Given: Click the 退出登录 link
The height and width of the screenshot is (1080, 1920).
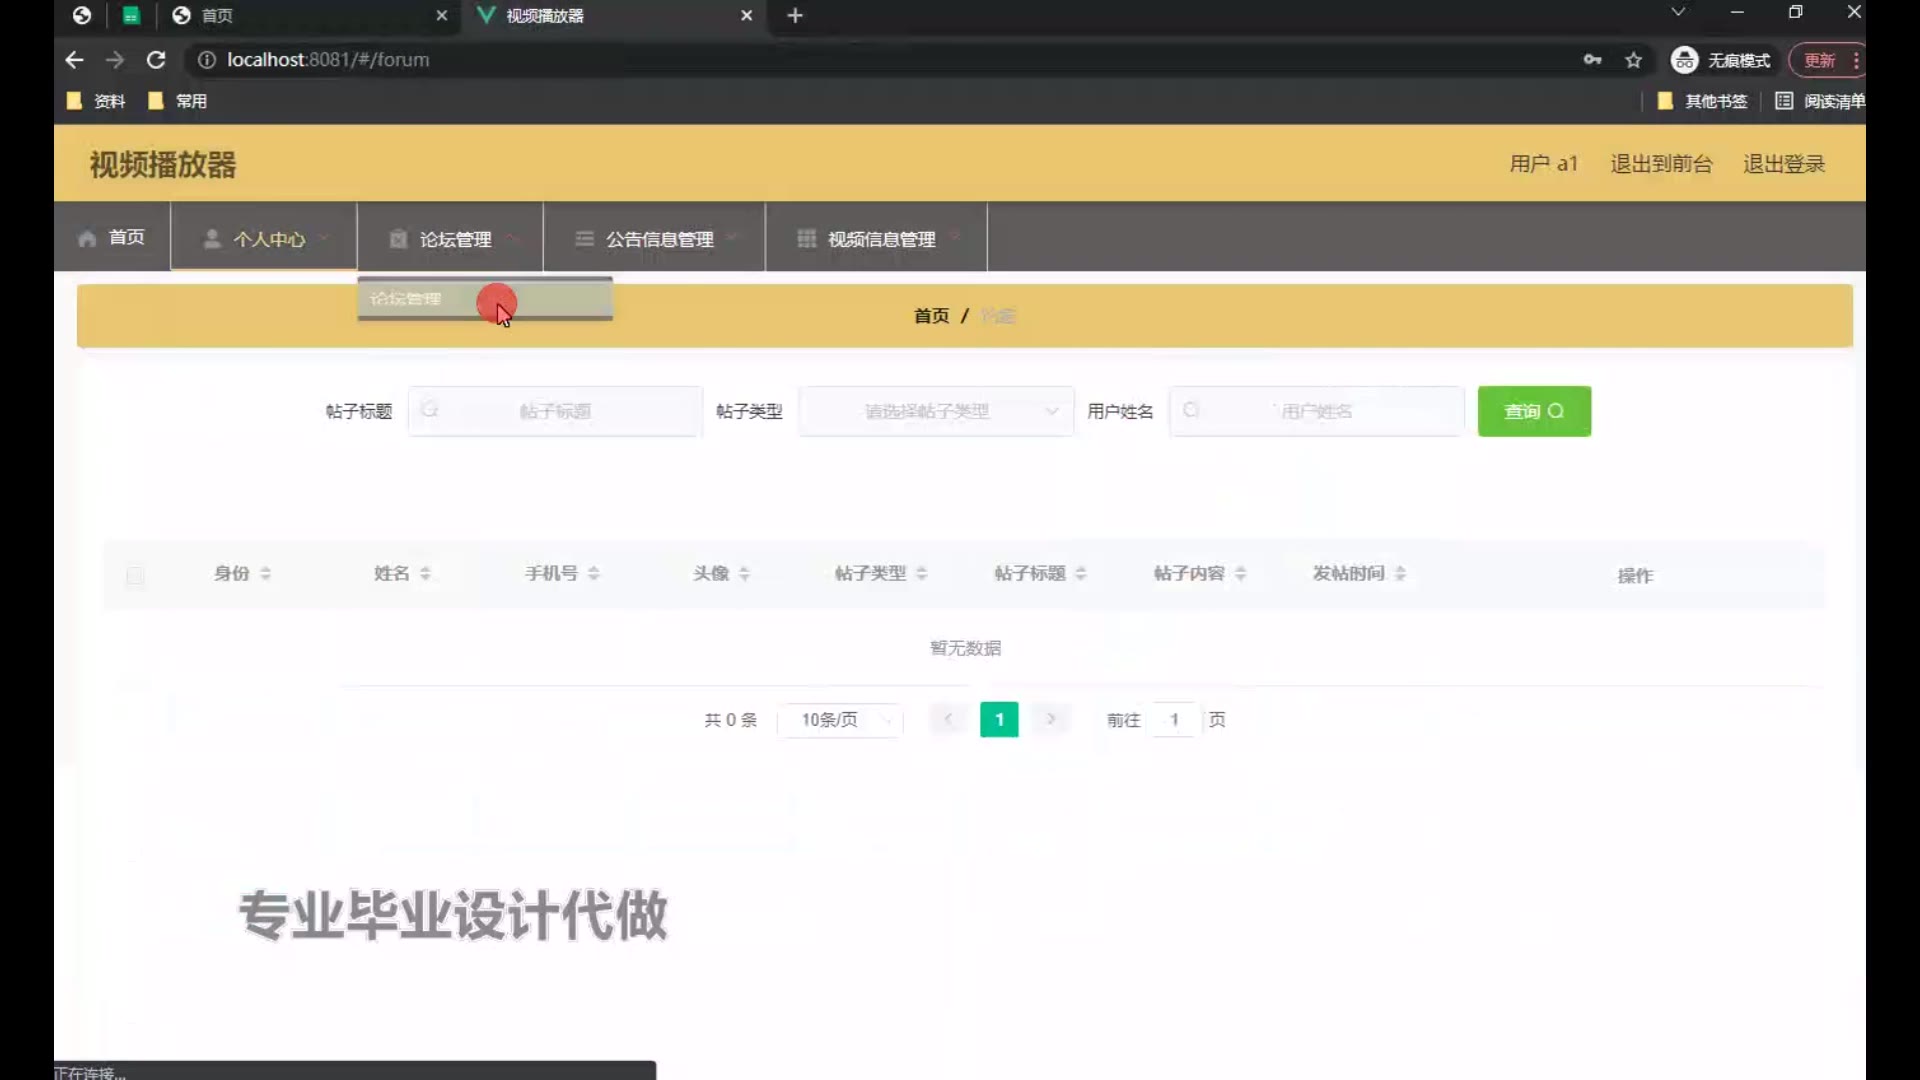Looking at the screenshot, I should point(1783,164).
